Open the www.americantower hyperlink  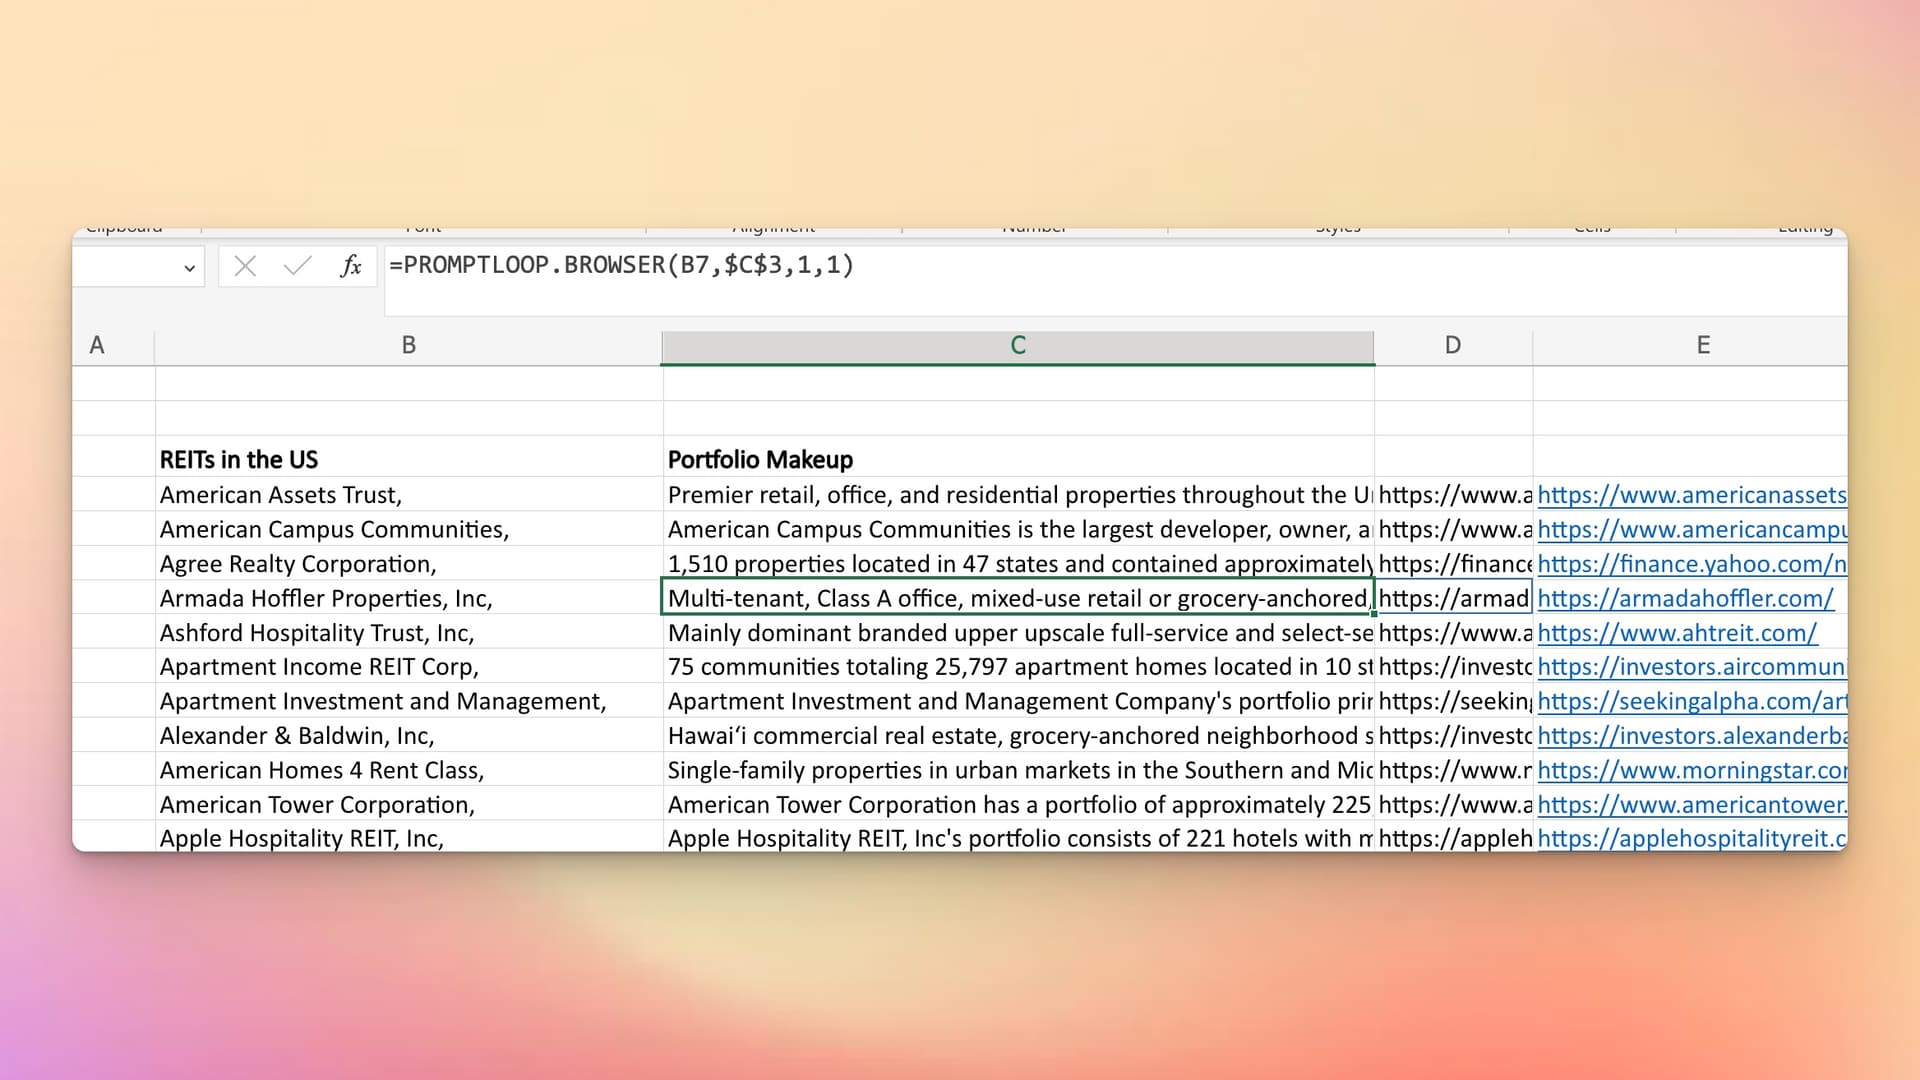pyautogui.click(x=1692, y=805)
